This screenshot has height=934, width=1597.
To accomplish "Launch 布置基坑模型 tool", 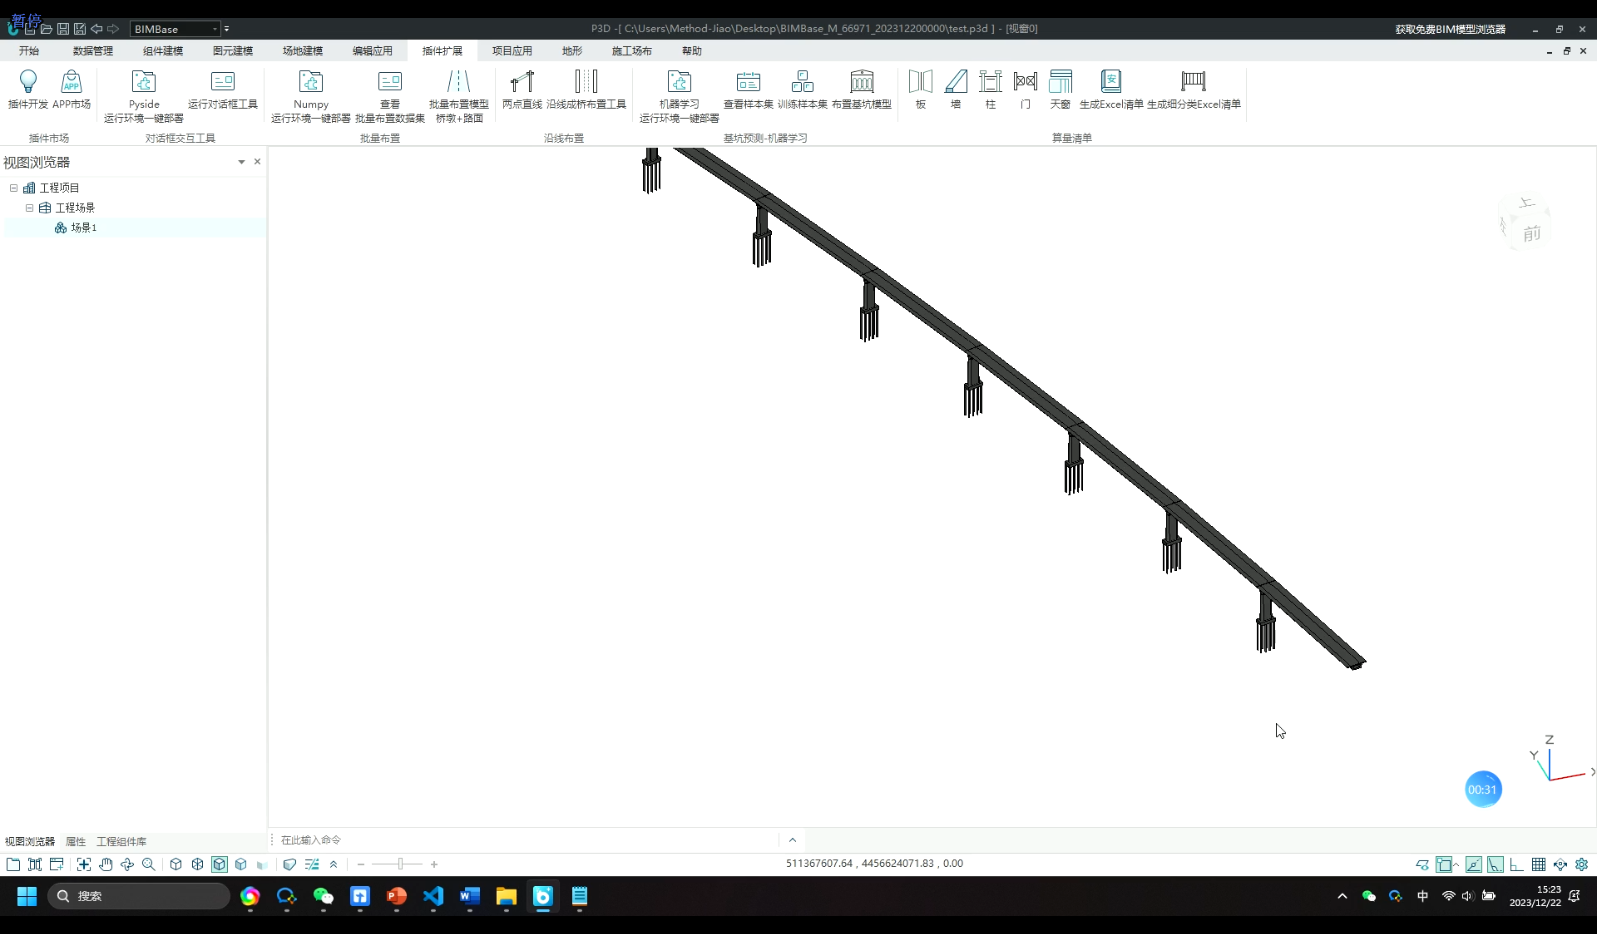I will pyautogui.click(x=861, y=82).
